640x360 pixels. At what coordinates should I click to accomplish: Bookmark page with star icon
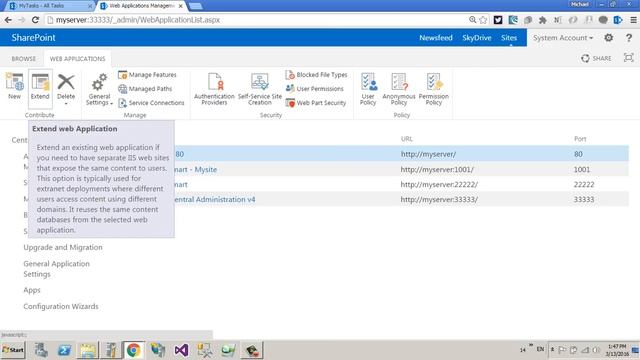[x=484, y=20]
